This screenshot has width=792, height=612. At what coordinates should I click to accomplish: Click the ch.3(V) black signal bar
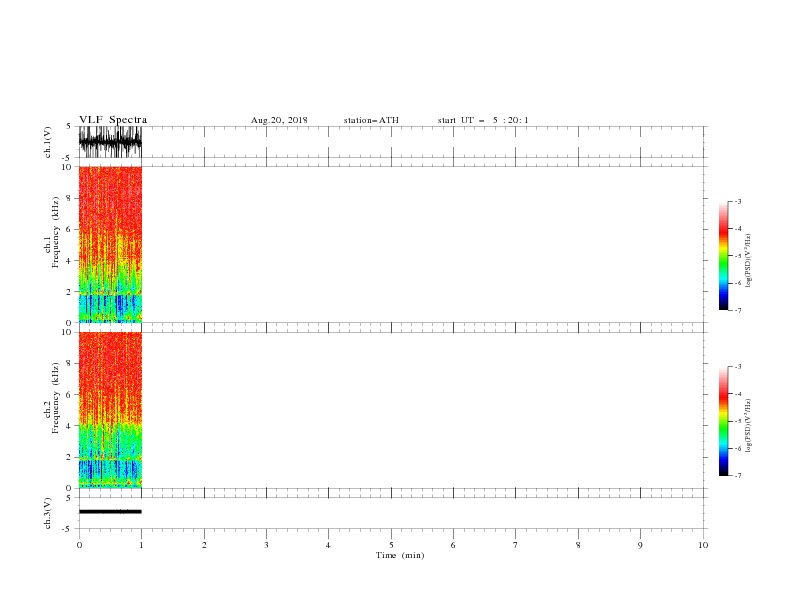pyautogui.click(x=110, y=512)
